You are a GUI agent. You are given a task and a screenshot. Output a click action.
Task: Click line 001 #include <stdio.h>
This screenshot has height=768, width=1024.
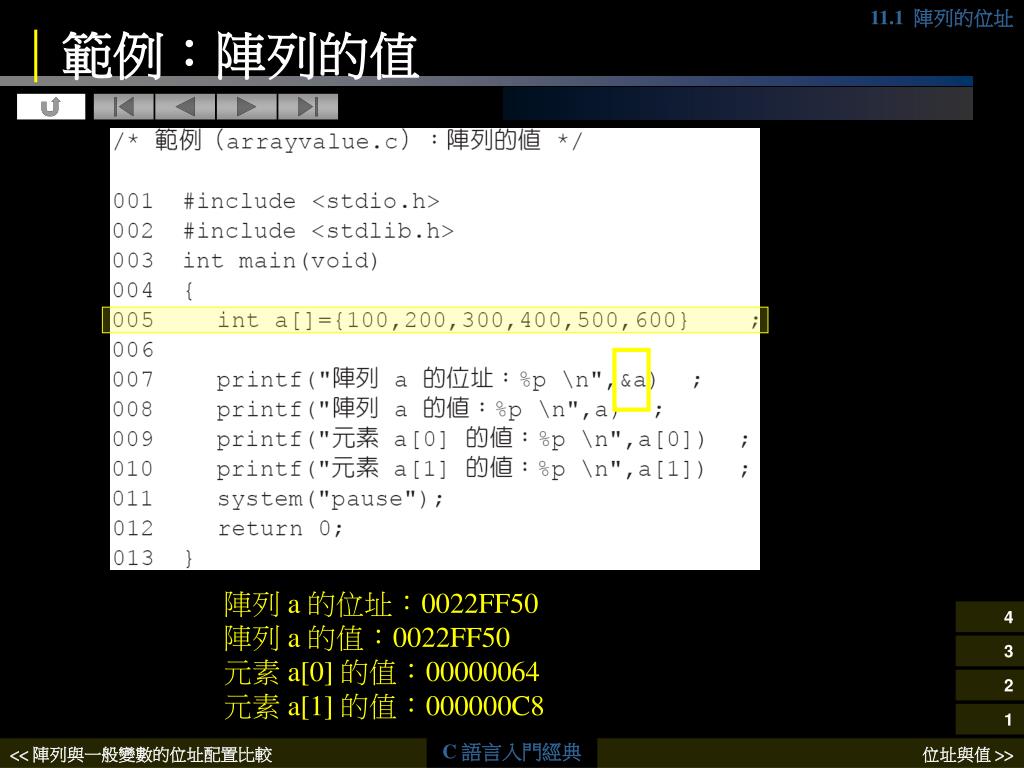[x=276, y=200]
